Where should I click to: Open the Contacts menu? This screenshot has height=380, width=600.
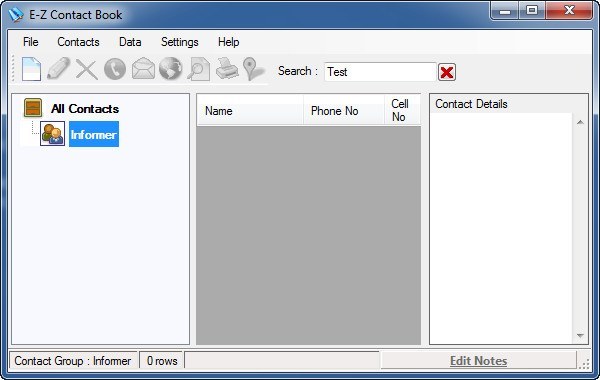(x=78, y=42)
